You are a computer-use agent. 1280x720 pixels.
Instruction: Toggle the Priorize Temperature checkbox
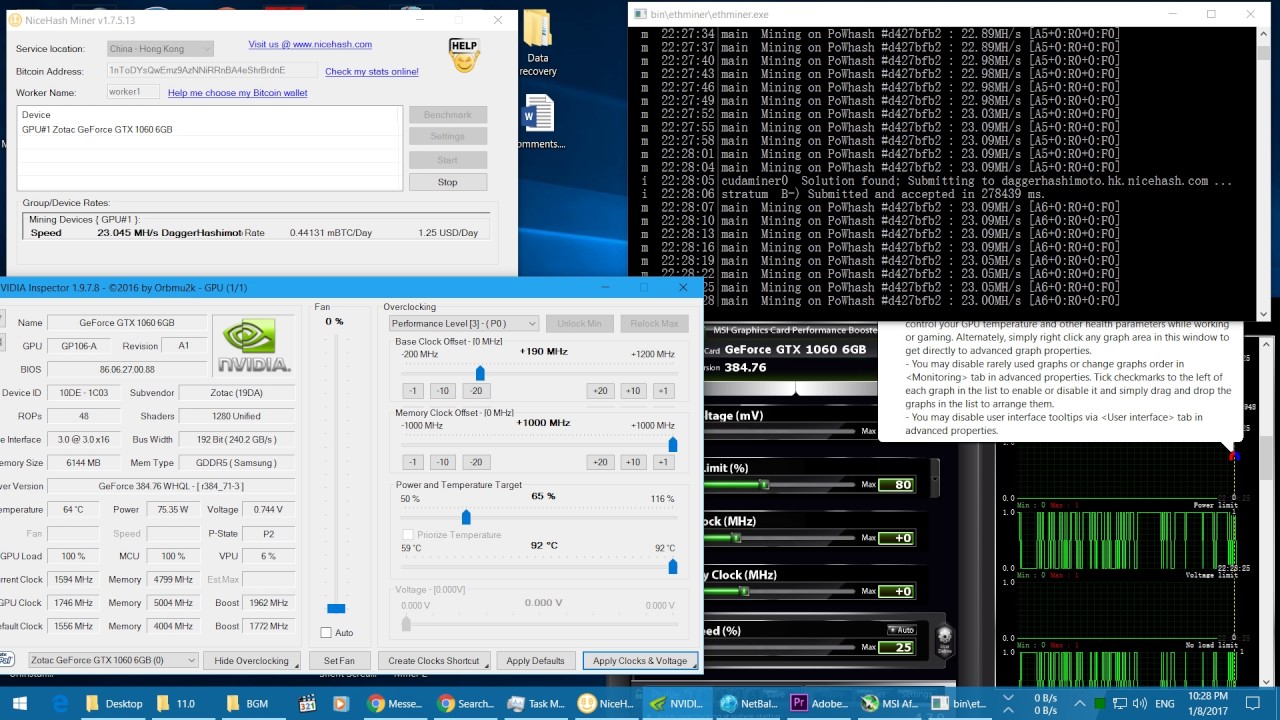pyautogui.click(x=408, y=535)
